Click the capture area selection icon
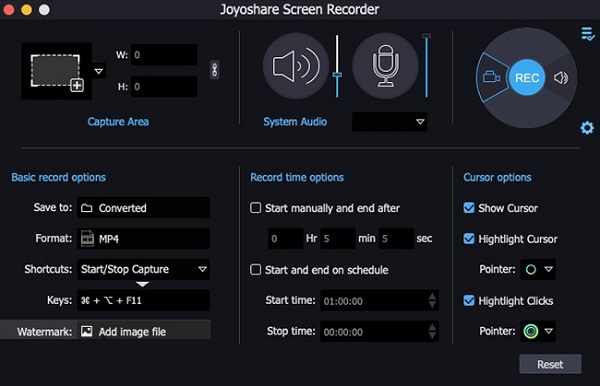The width and height of the screenshot is (600, 386). click(57, 71)
